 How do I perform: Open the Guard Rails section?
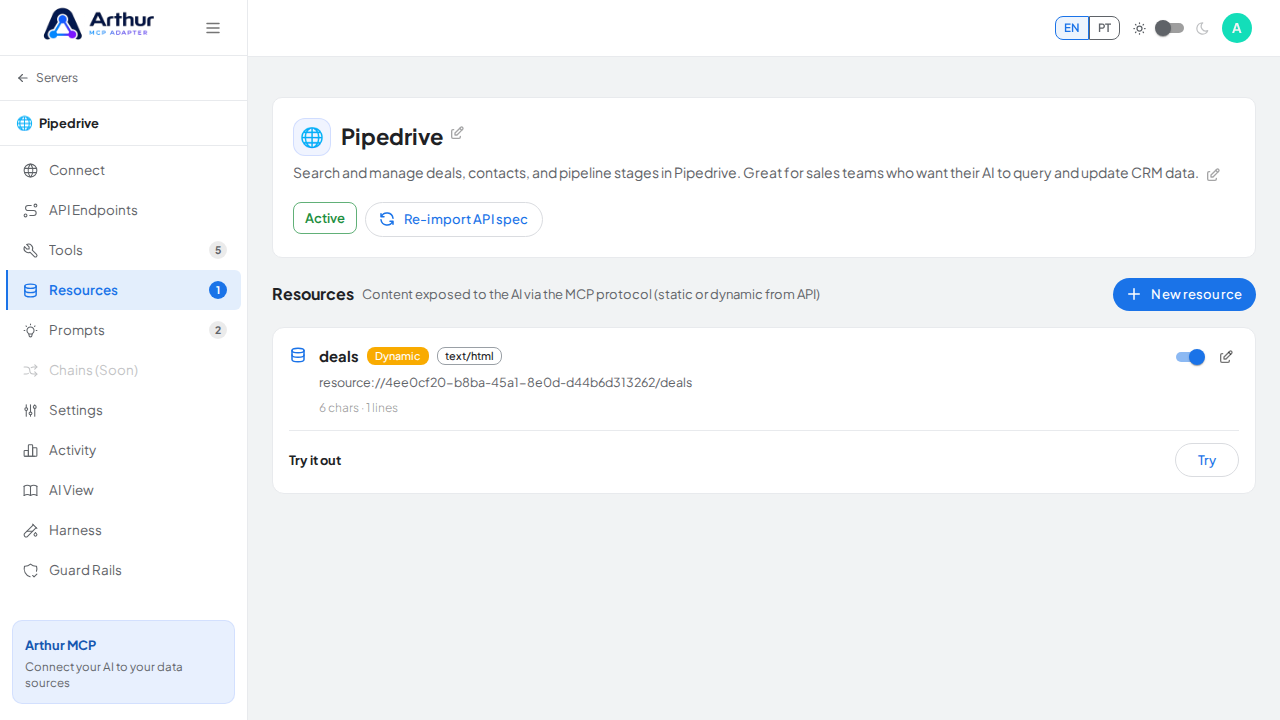[x=124, y=570]
